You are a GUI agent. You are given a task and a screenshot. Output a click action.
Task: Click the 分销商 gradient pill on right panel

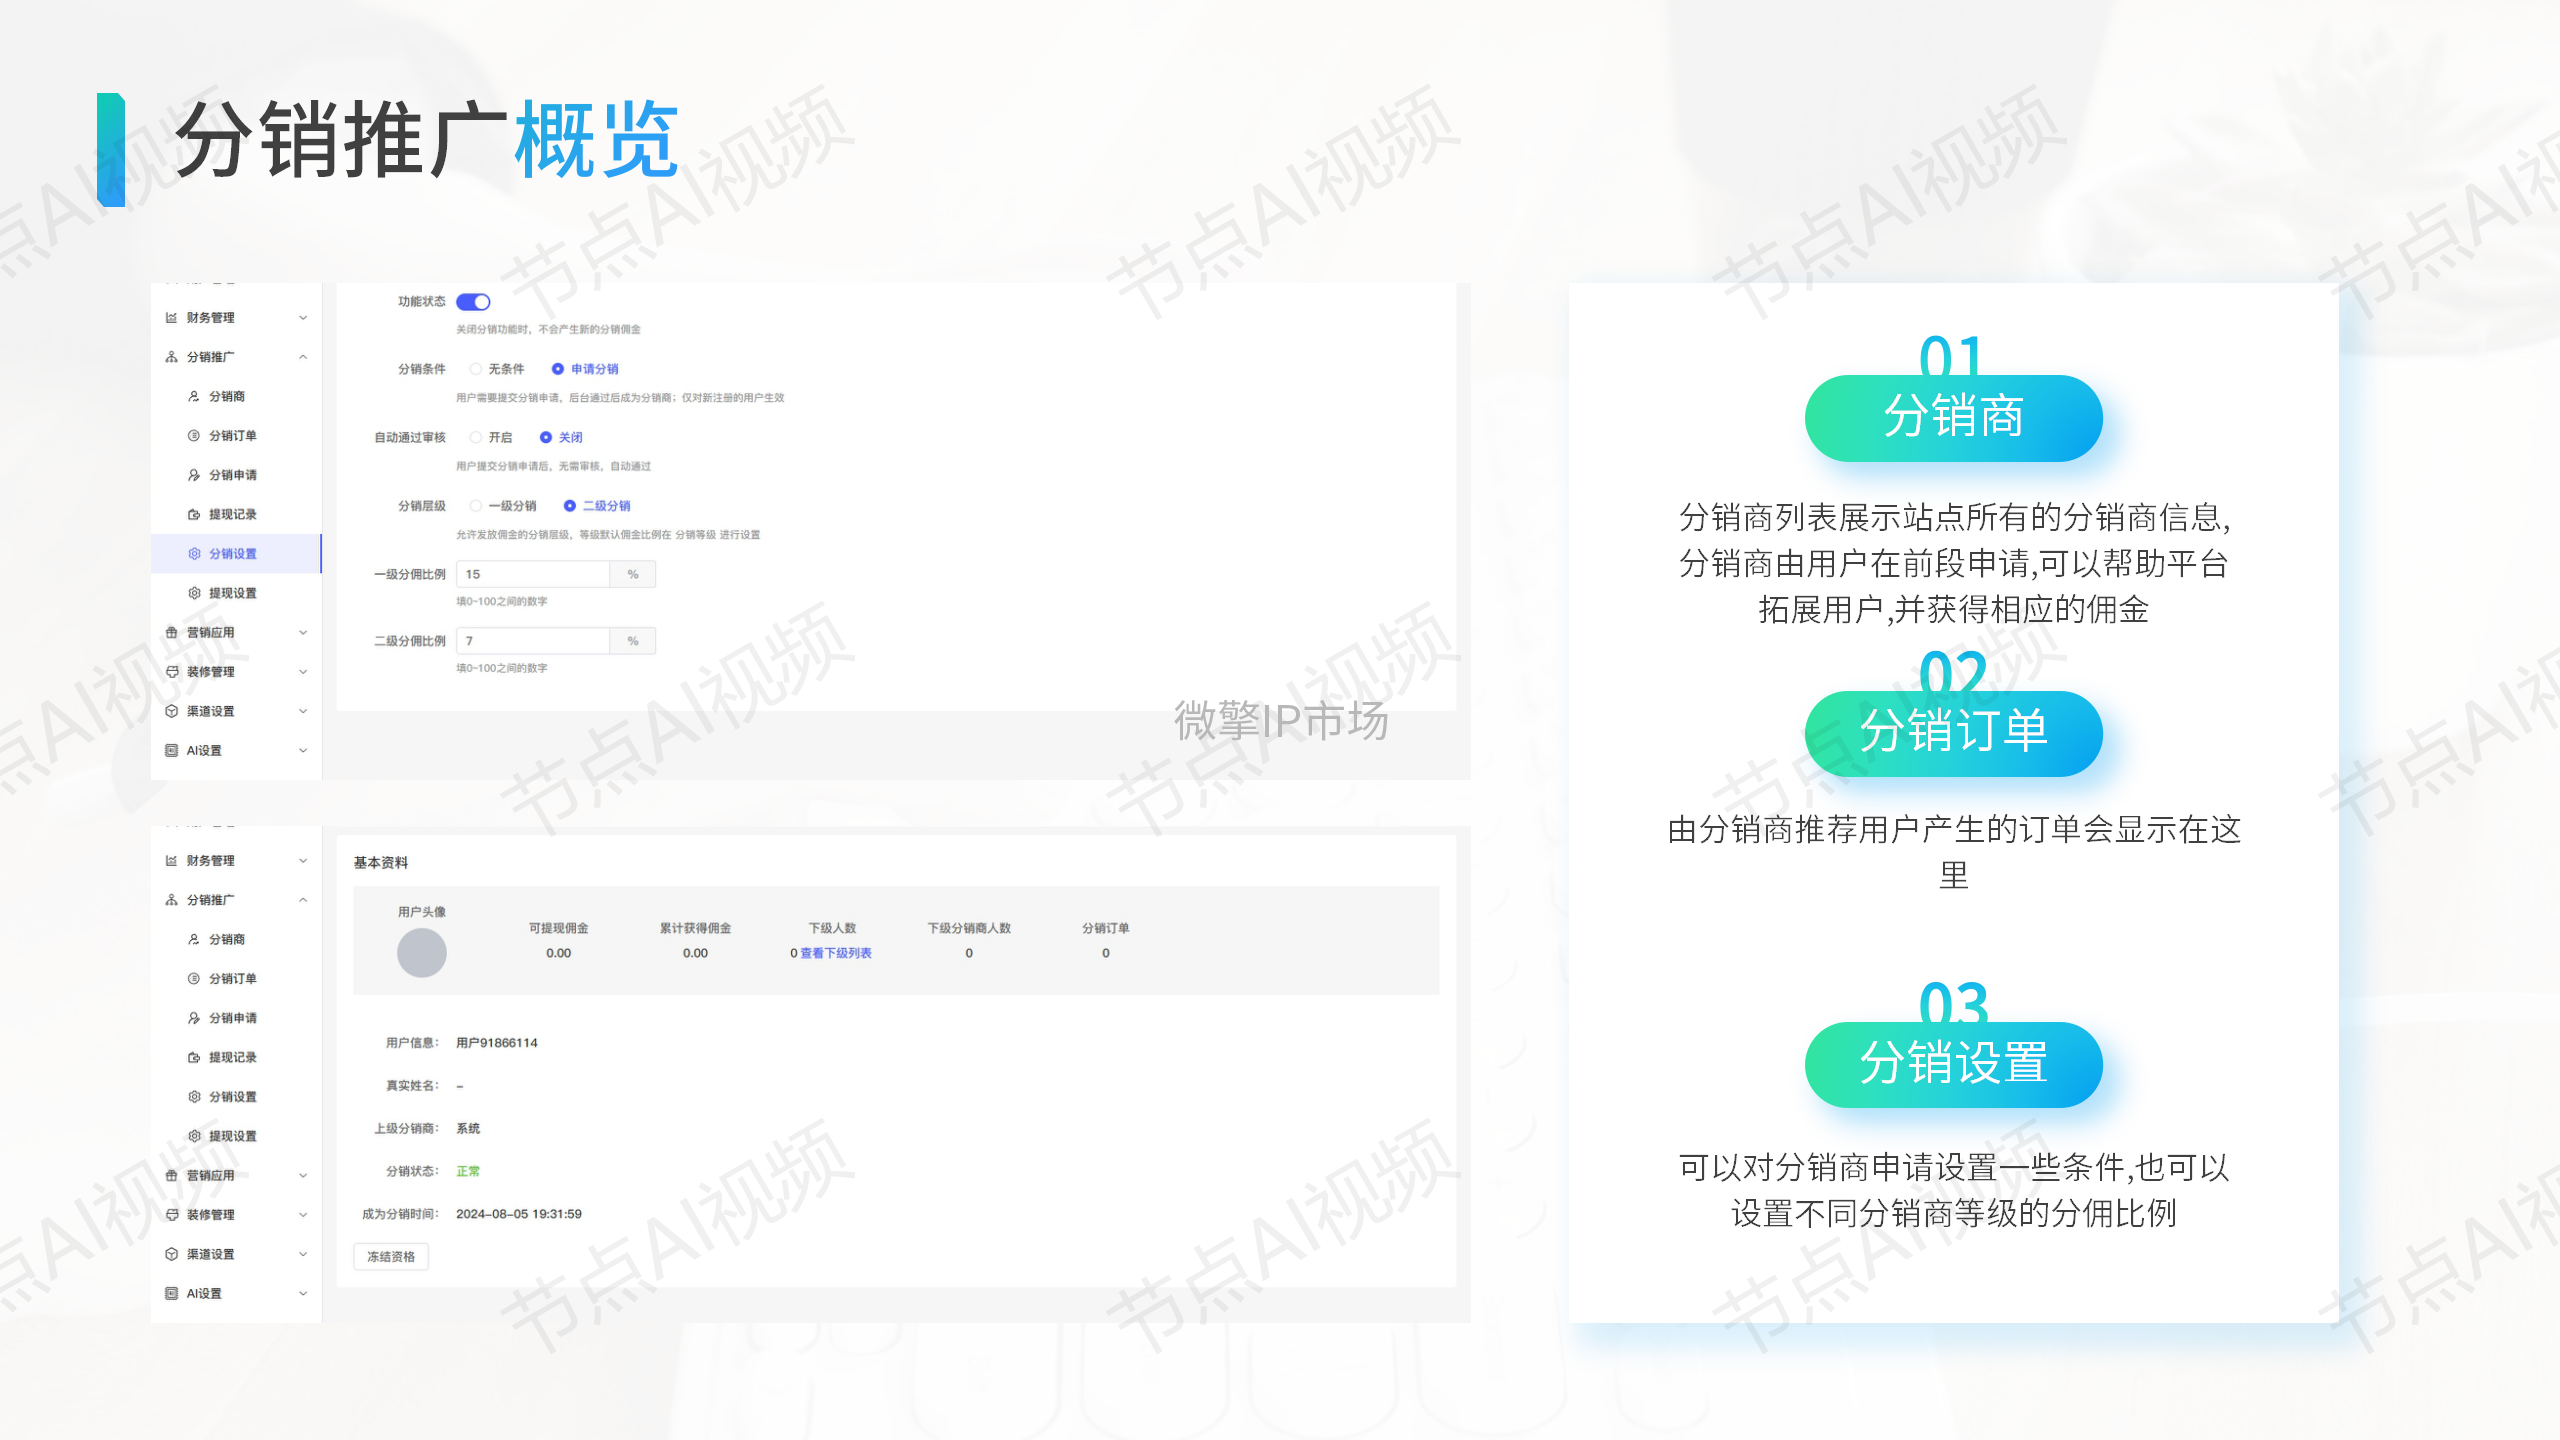coord(1953,418)
